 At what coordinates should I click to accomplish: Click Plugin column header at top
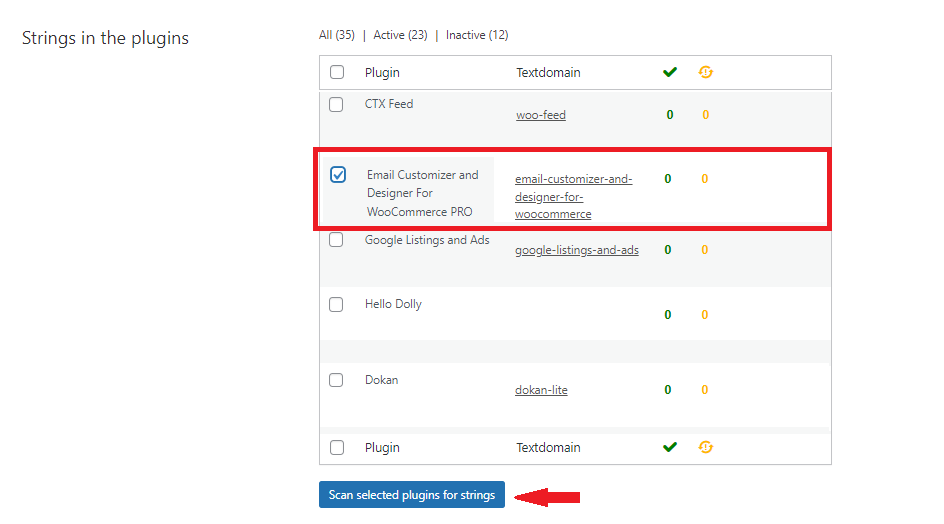(x=382, y=72)
